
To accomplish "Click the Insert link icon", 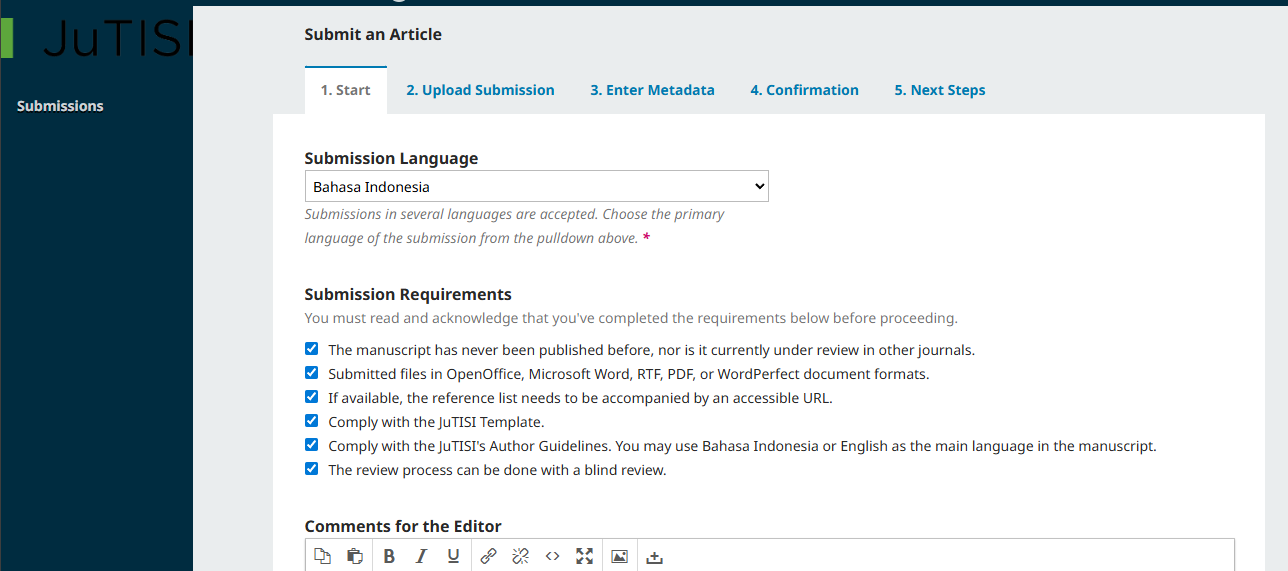I will [488, 556].
